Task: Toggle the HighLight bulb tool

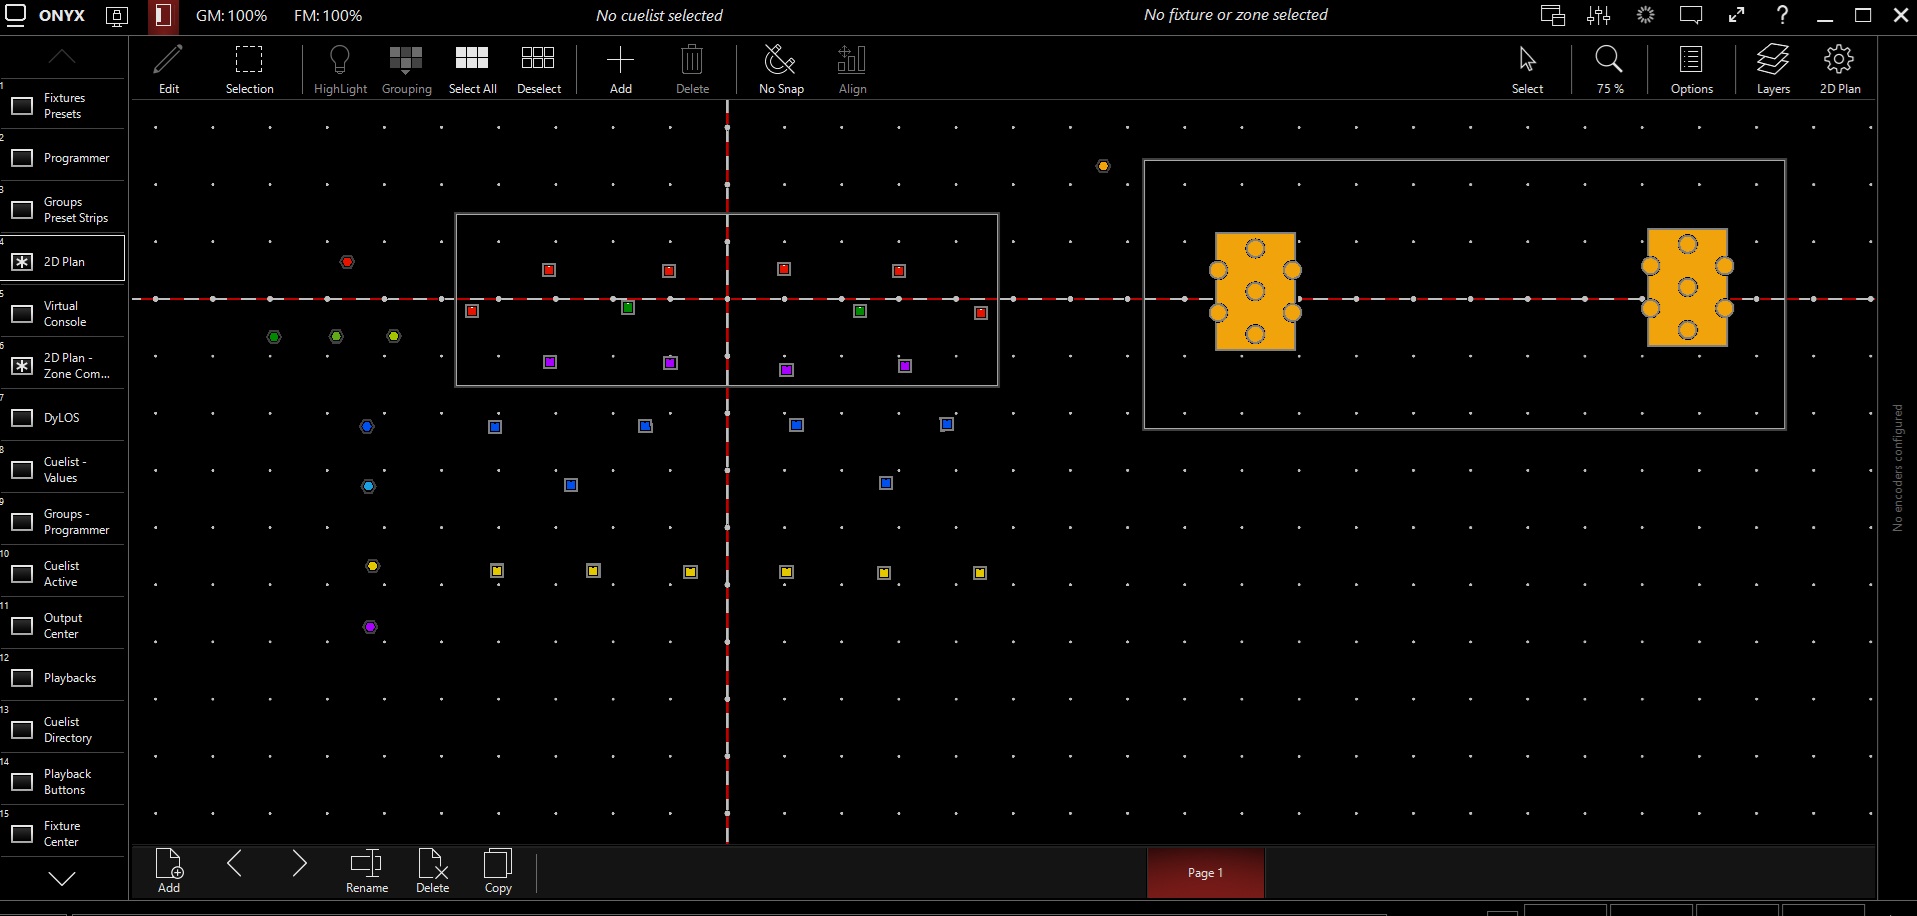Action: tap(340, 69)
